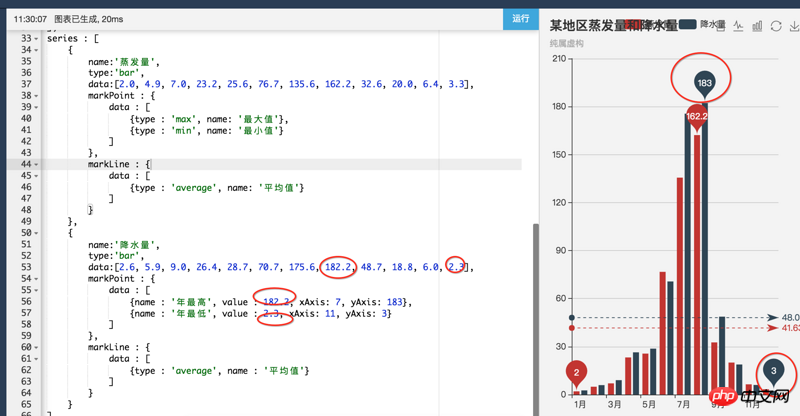The height and width of the screenshot is (416, 800).
Task: Click x-axis label 7月
Action: click(x=683, y=405)
